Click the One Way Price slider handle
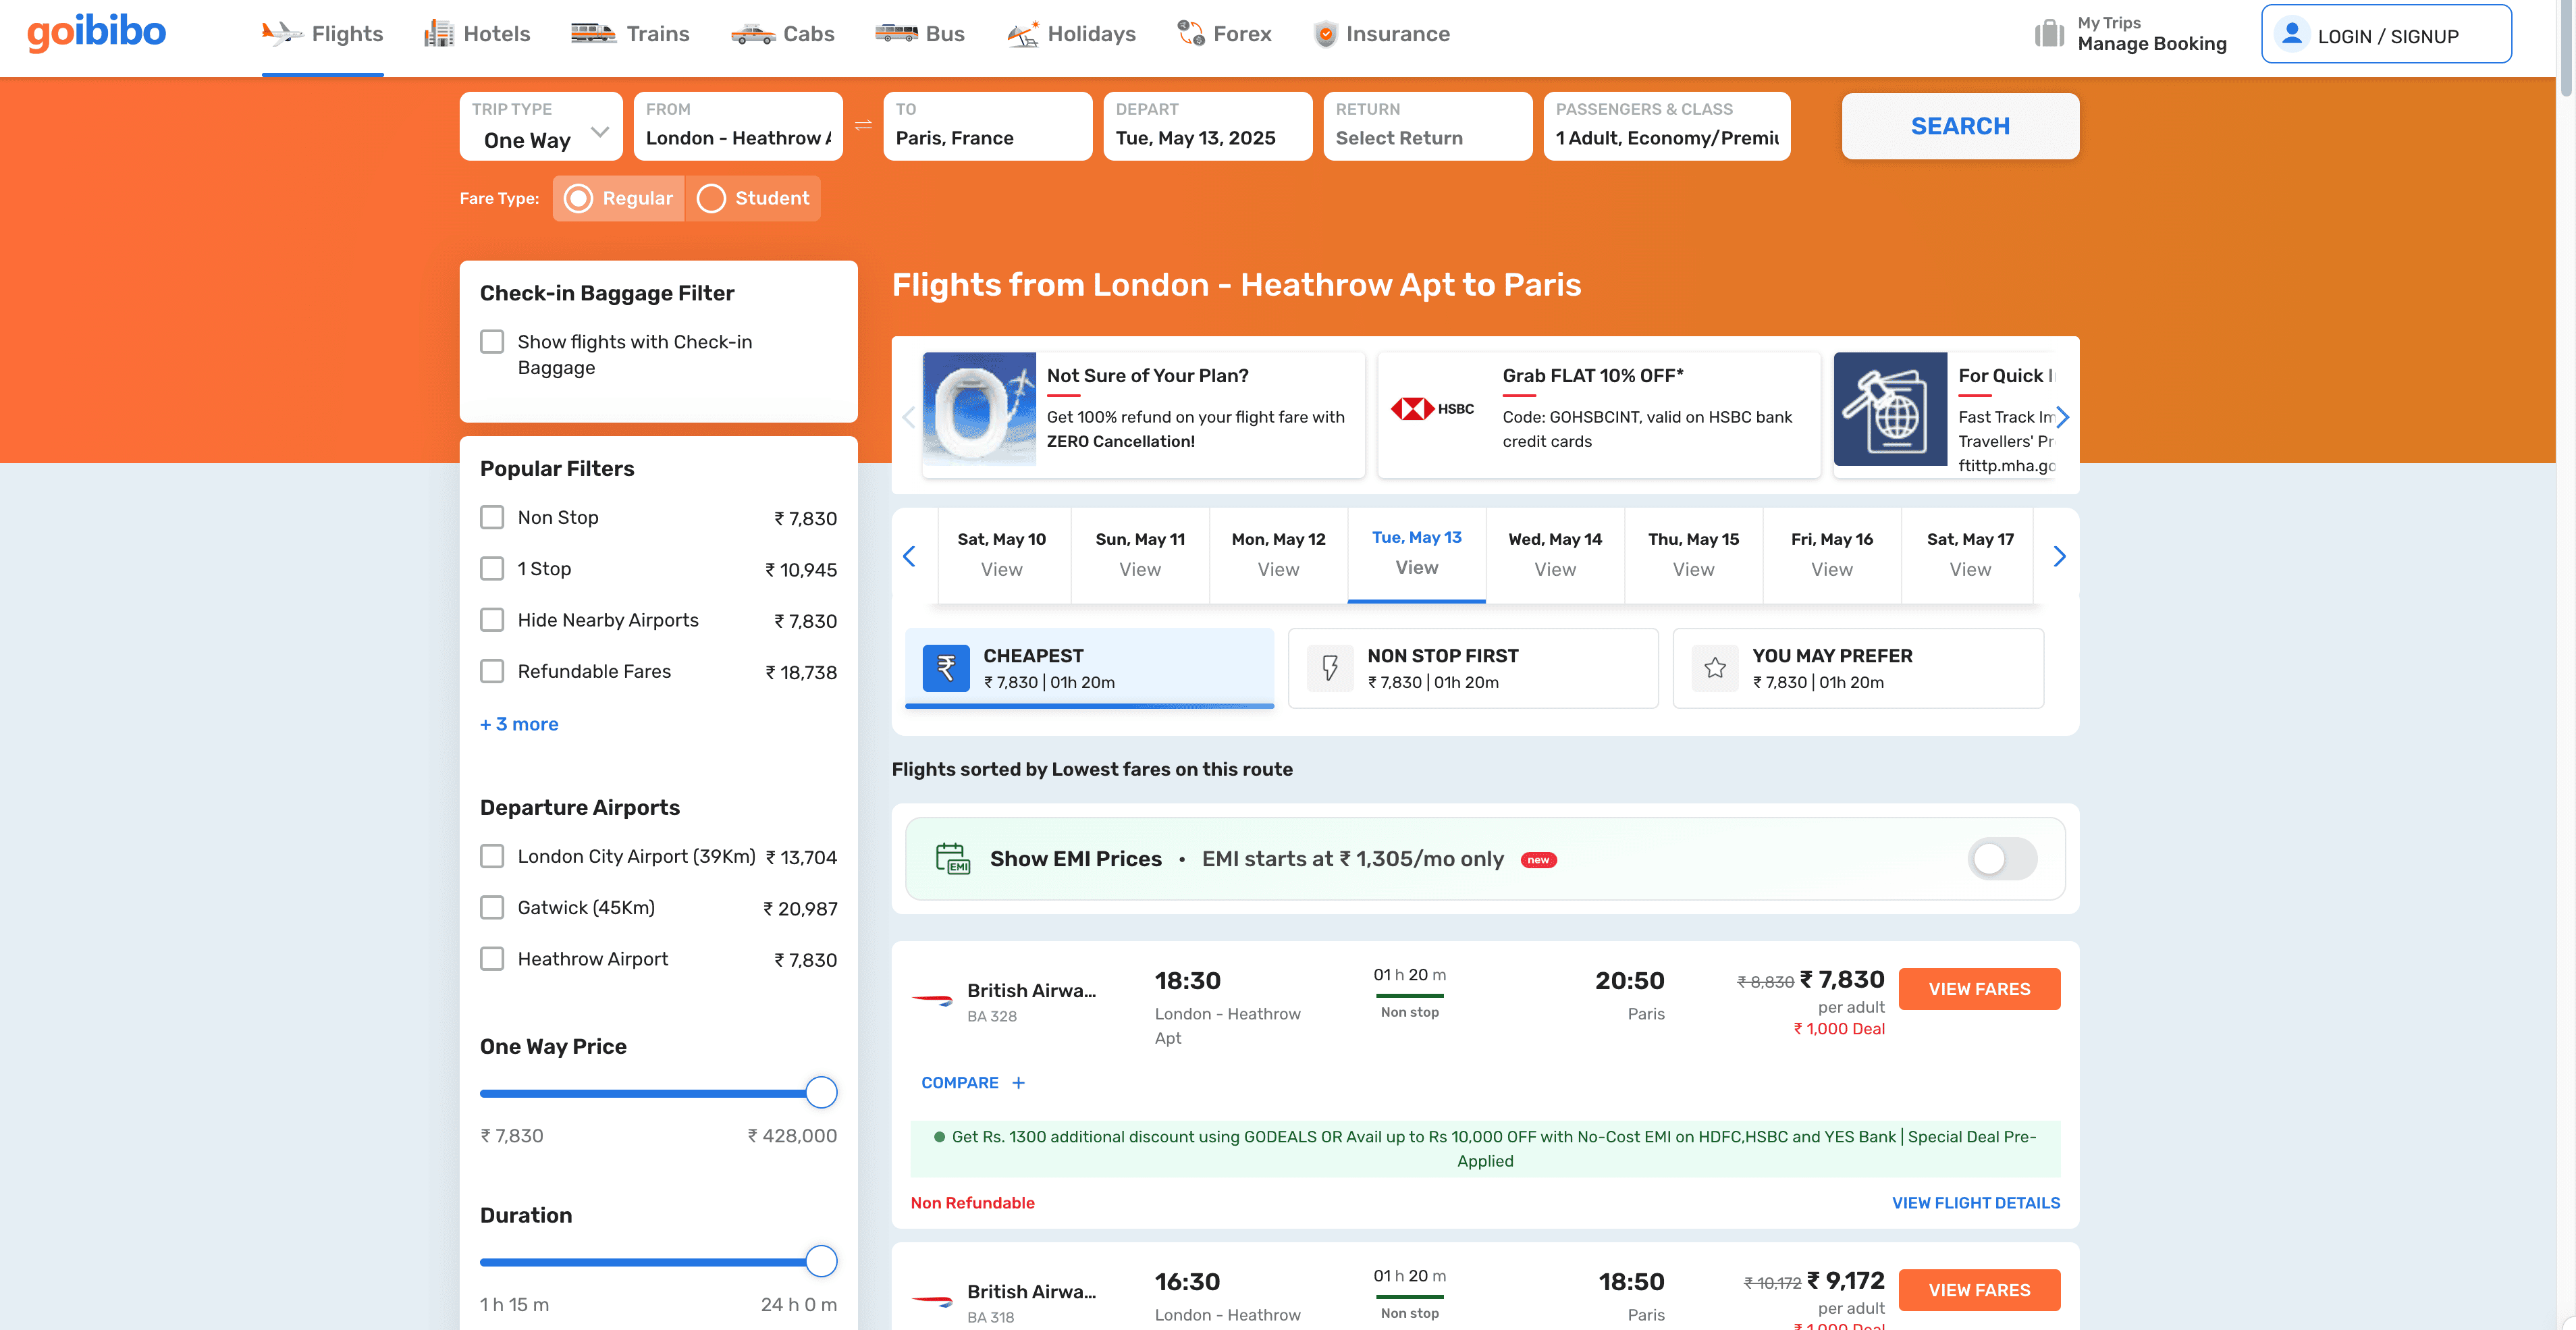The height and width of the screenshot is (1330, 2576). (x=821, y=1093)
